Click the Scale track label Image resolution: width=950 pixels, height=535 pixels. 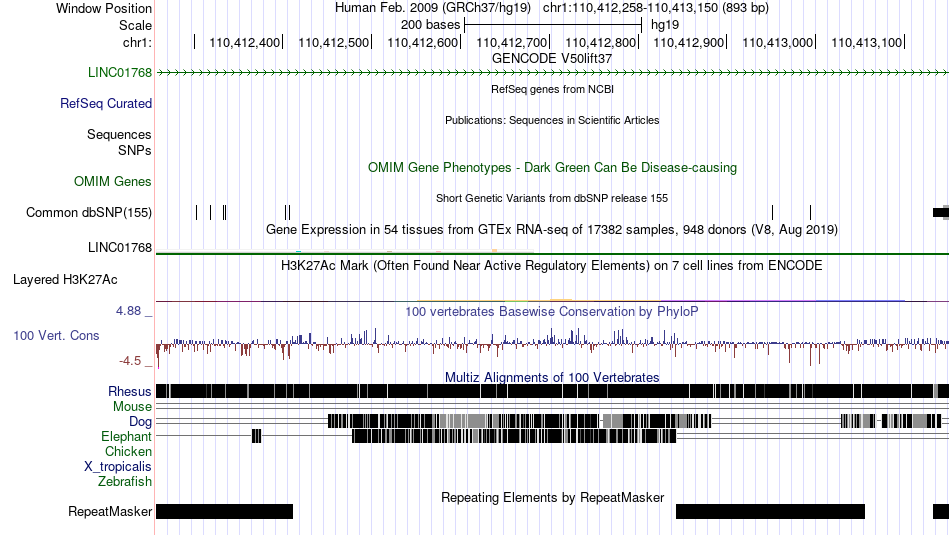135,25
